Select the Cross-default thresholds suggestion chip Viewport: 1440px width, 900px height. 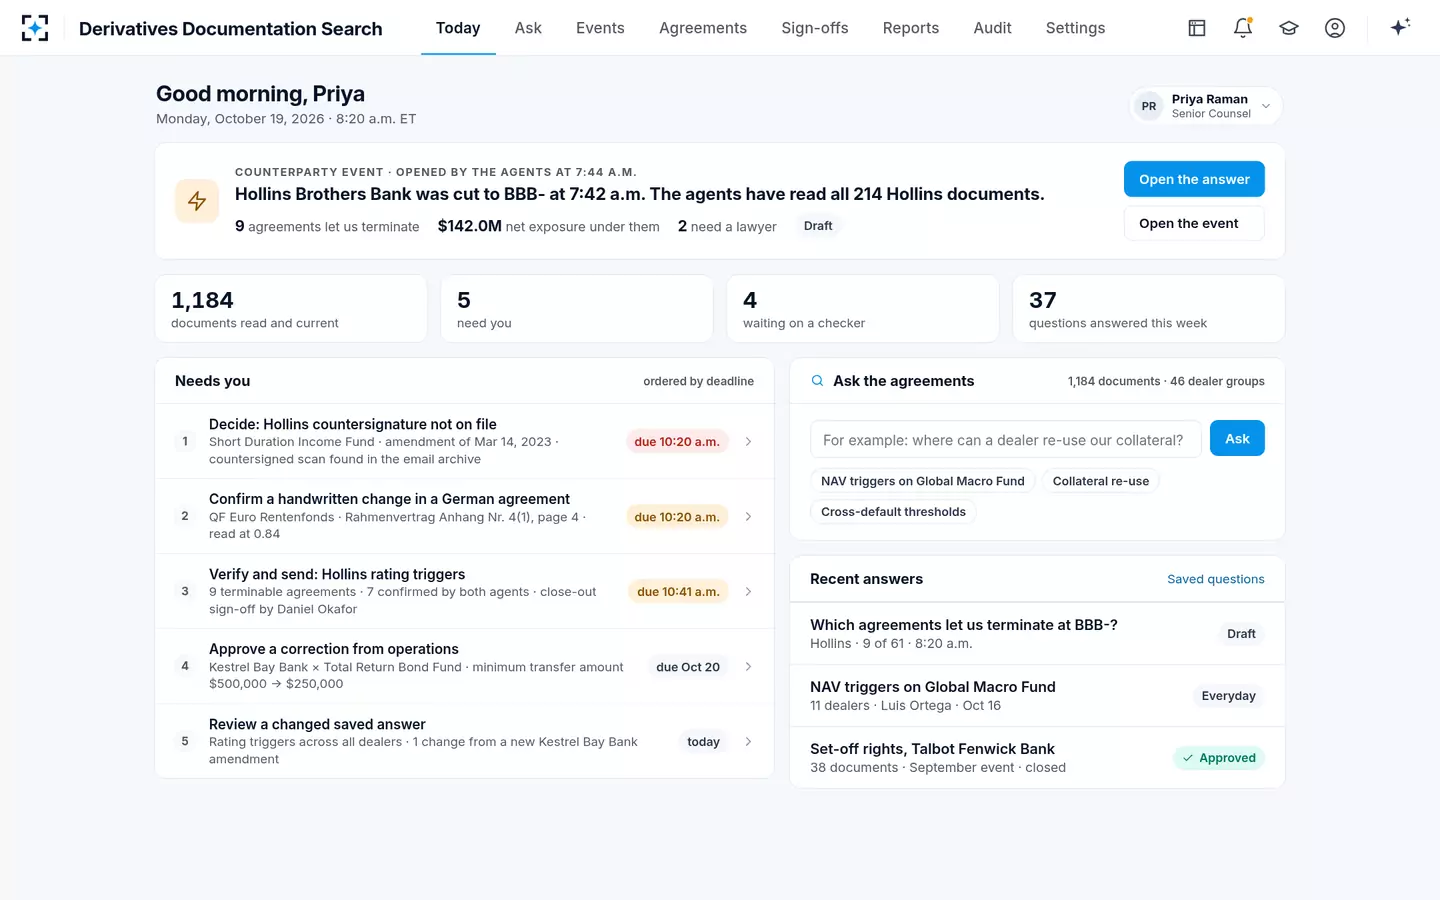[x=893, y=512]
